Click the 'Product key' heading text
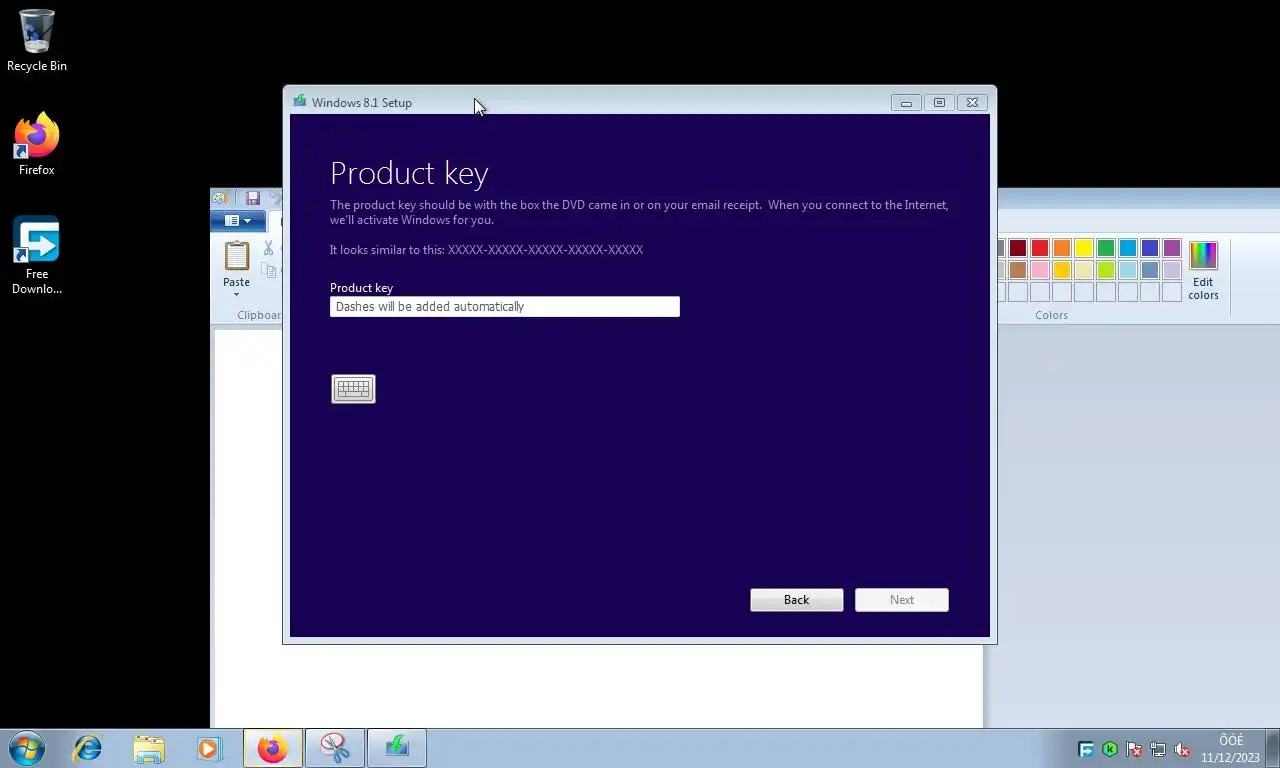Image resolution: width=1280 pixels, height=768 pixels. (409, 173)
